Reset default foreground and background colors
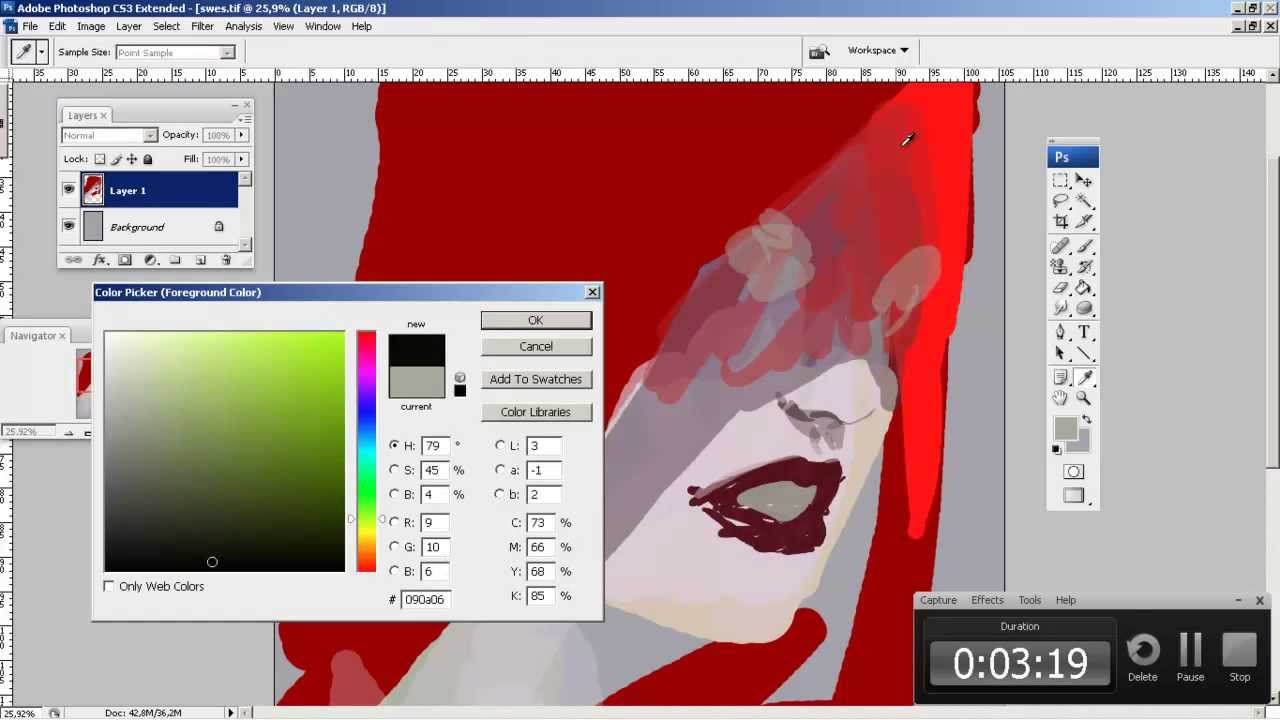This screenshot has height=720, width=1280. coord(1056,450)
